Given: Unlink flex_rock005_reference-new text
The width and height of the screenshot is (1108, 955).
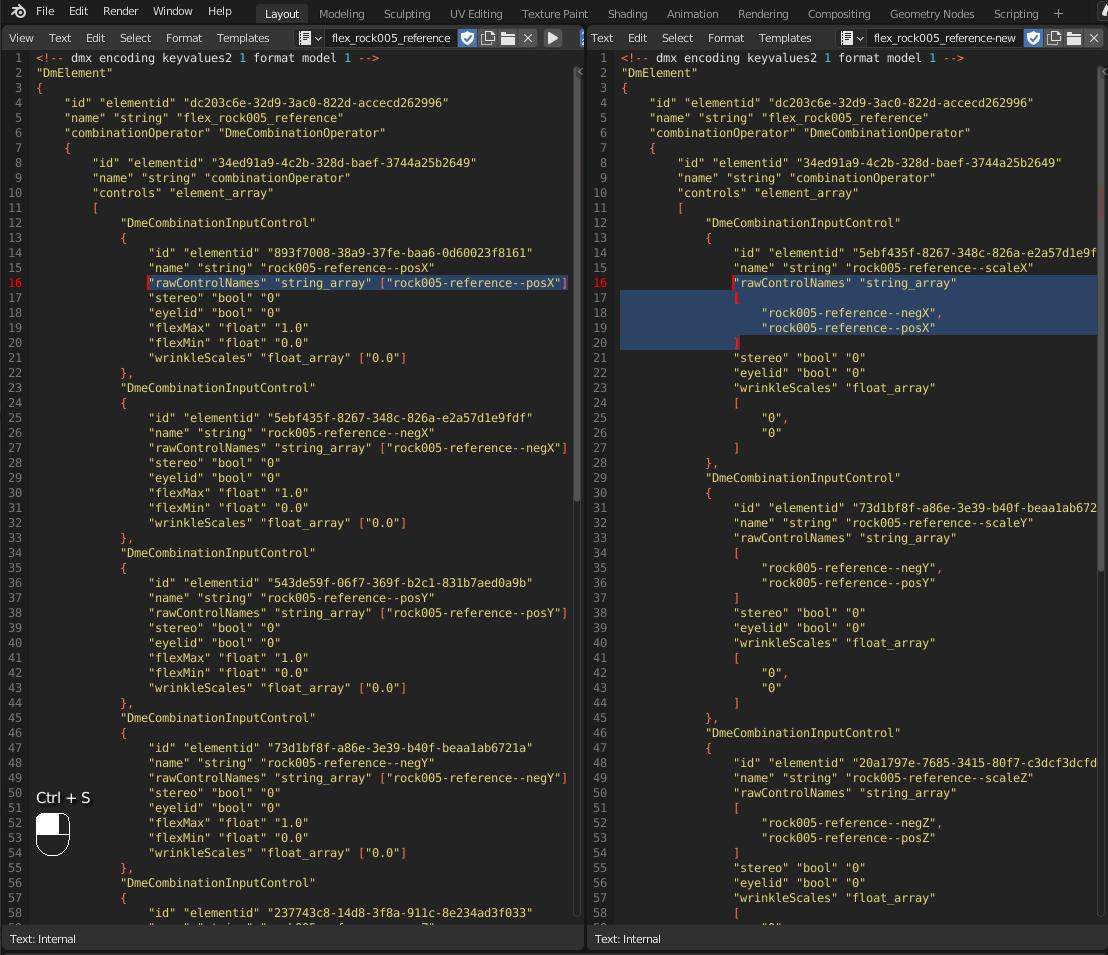Looking at the screenshot, I should (x=1094, y=38).
